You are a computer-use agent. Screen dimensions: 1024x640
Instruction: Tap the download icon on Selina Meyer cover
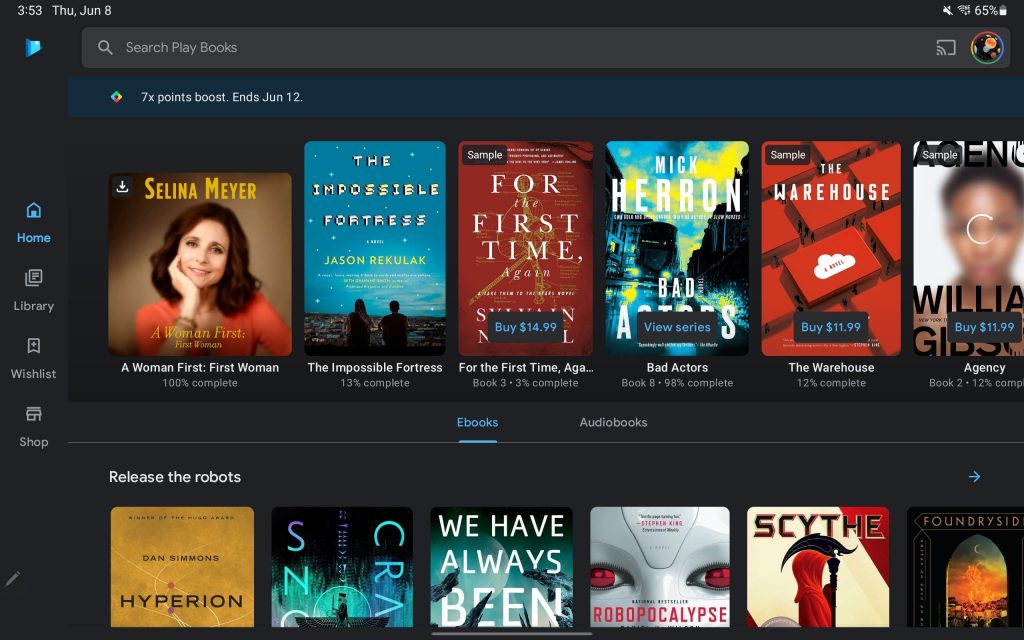pos(122,186)
